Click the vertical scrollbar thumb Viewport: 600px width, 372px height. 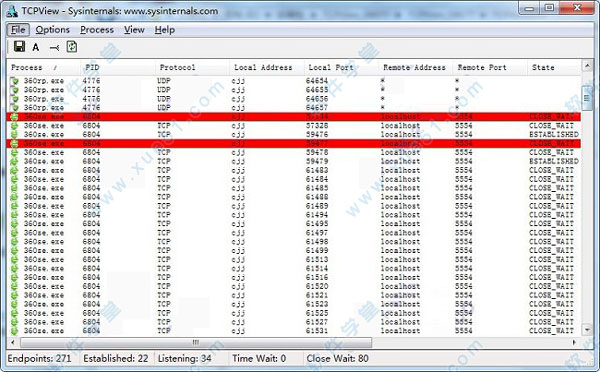coord(587,99)
